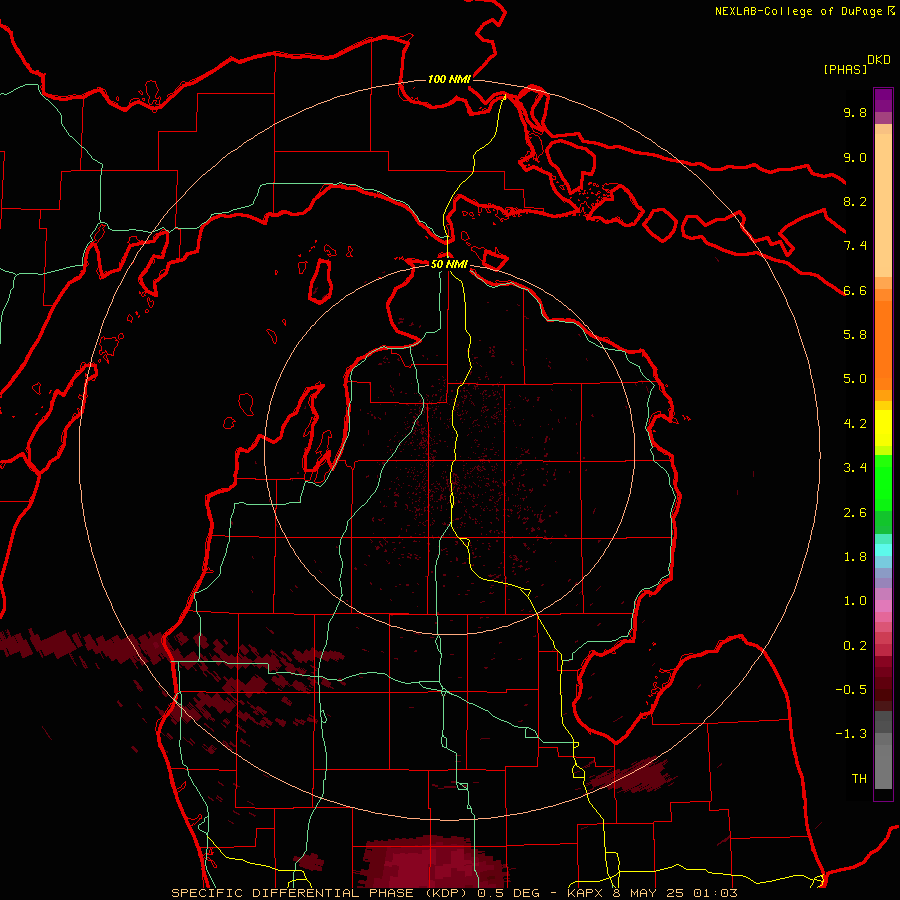
Task: Click the 1.8 scale value
Action: [x=855, y=557]
